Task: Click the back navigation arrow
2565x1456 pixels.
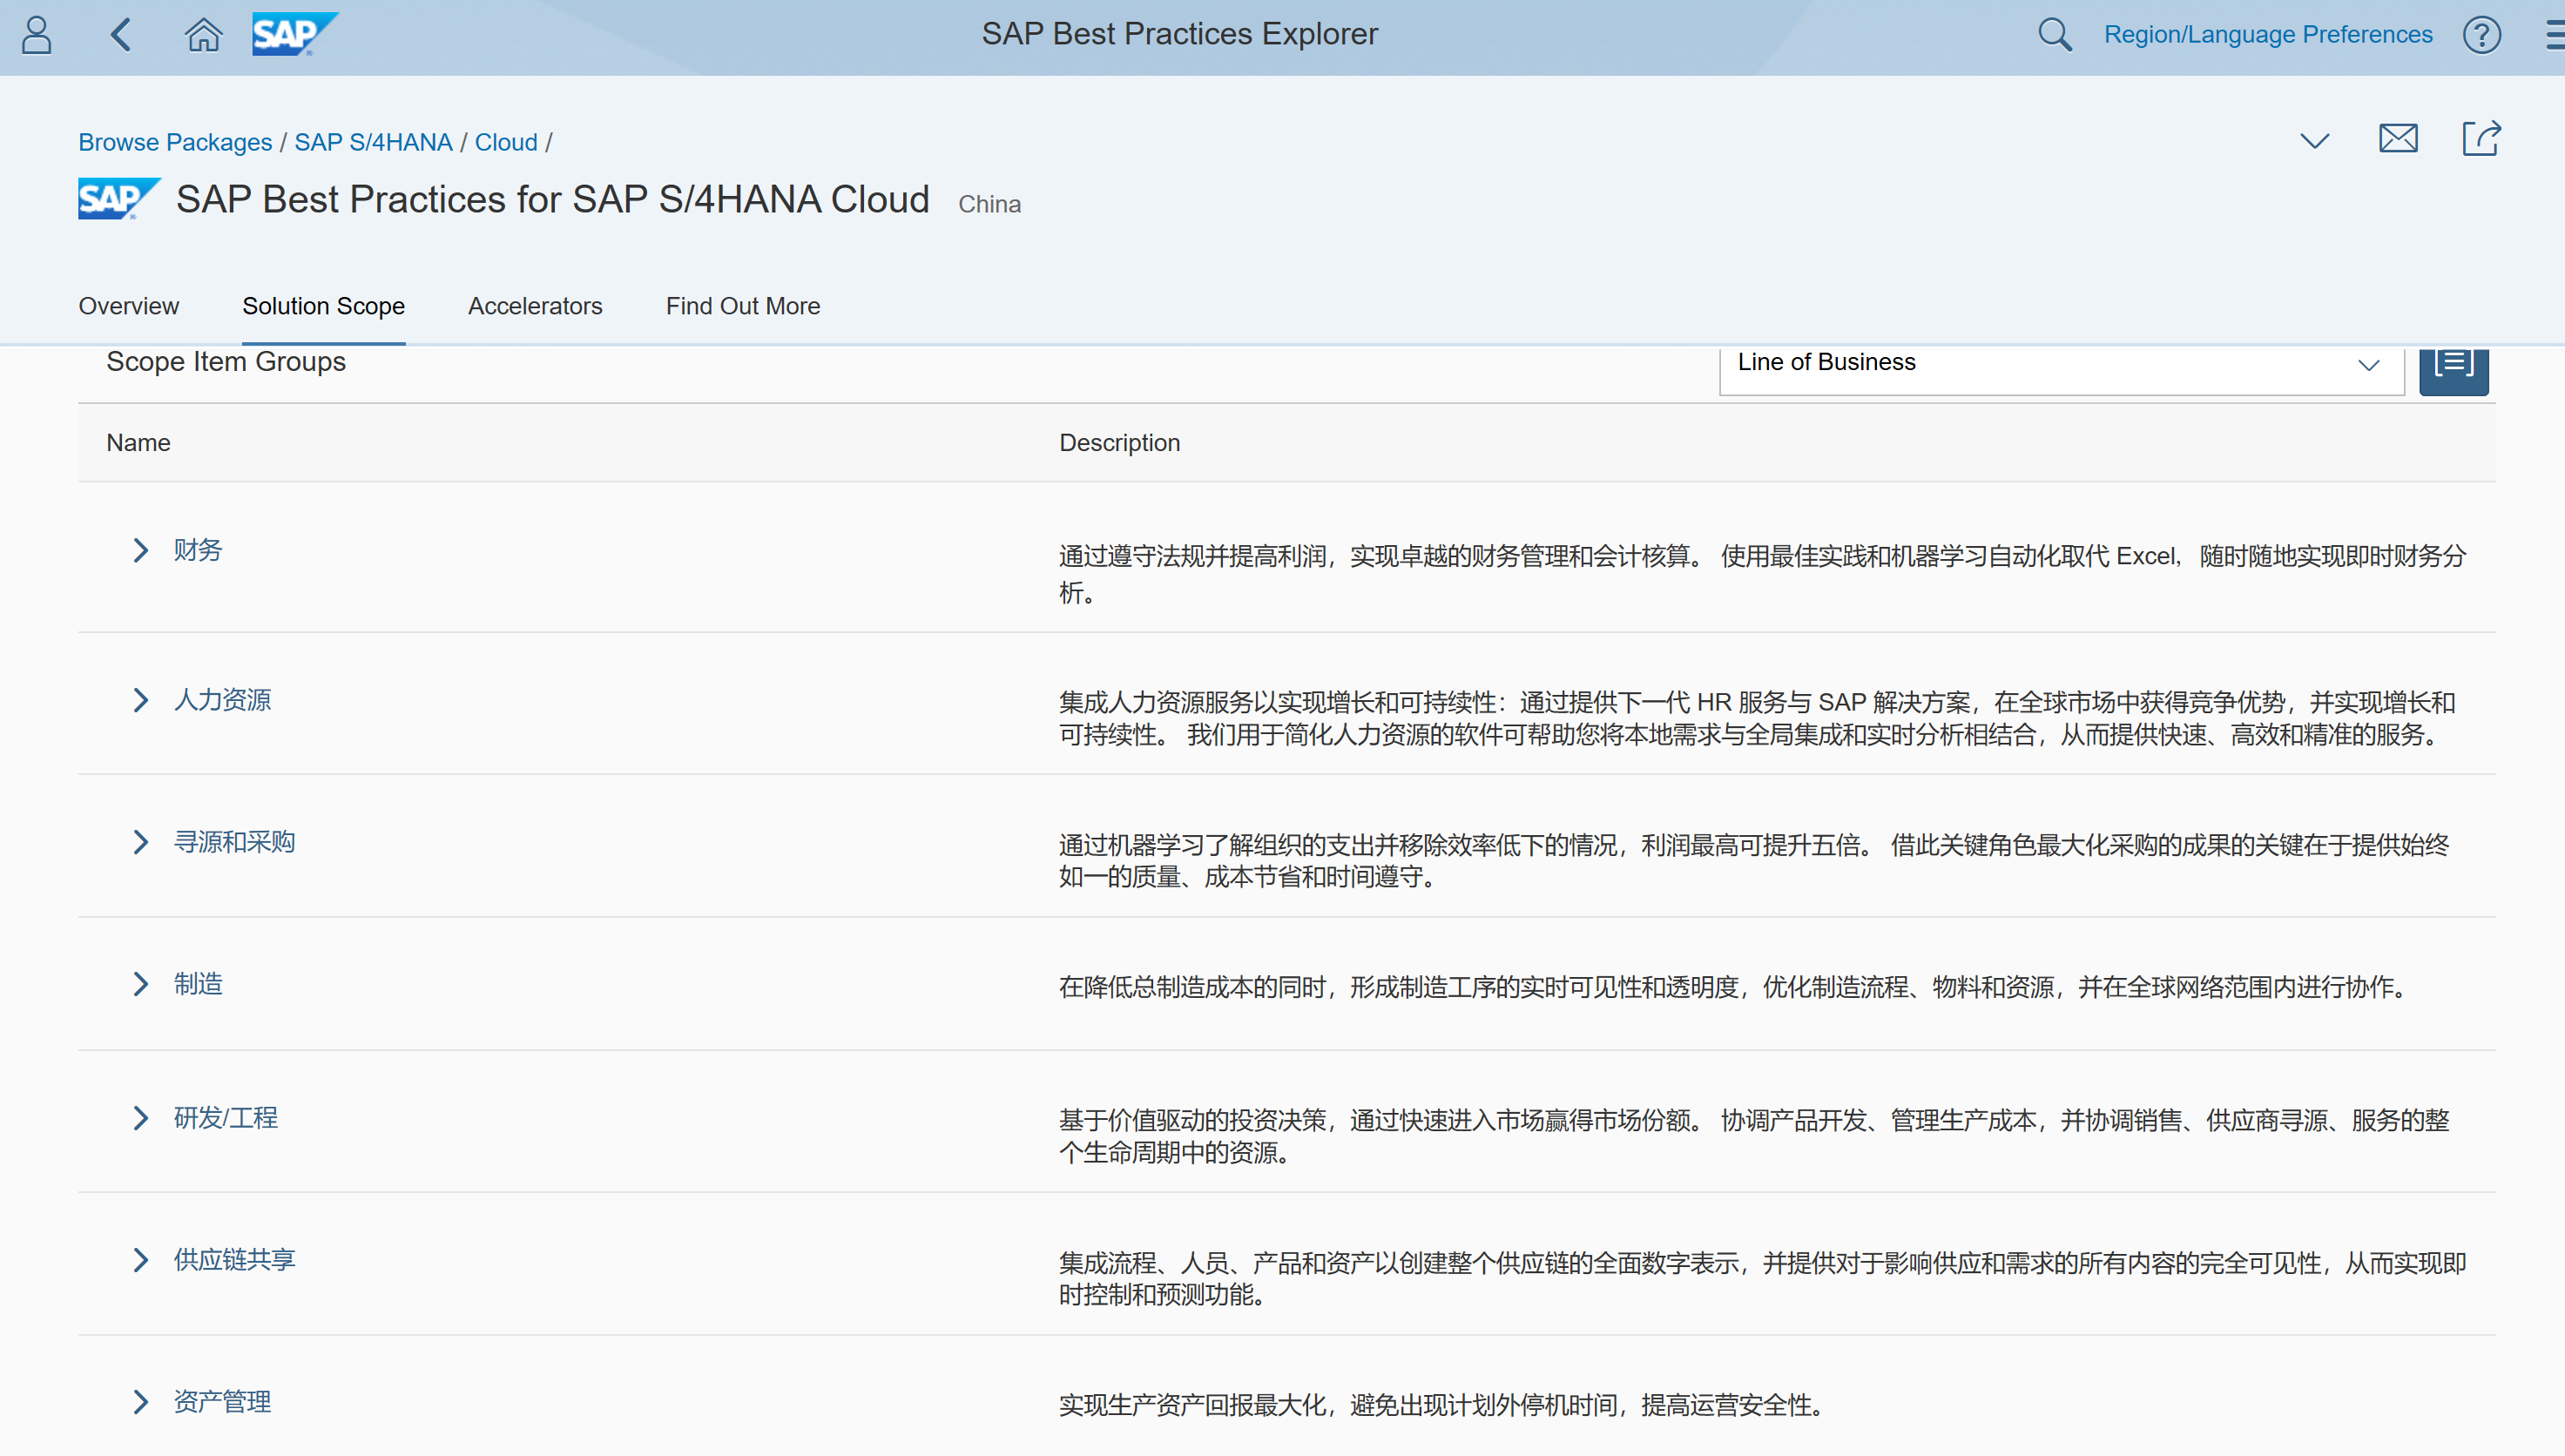Action: 120,34
